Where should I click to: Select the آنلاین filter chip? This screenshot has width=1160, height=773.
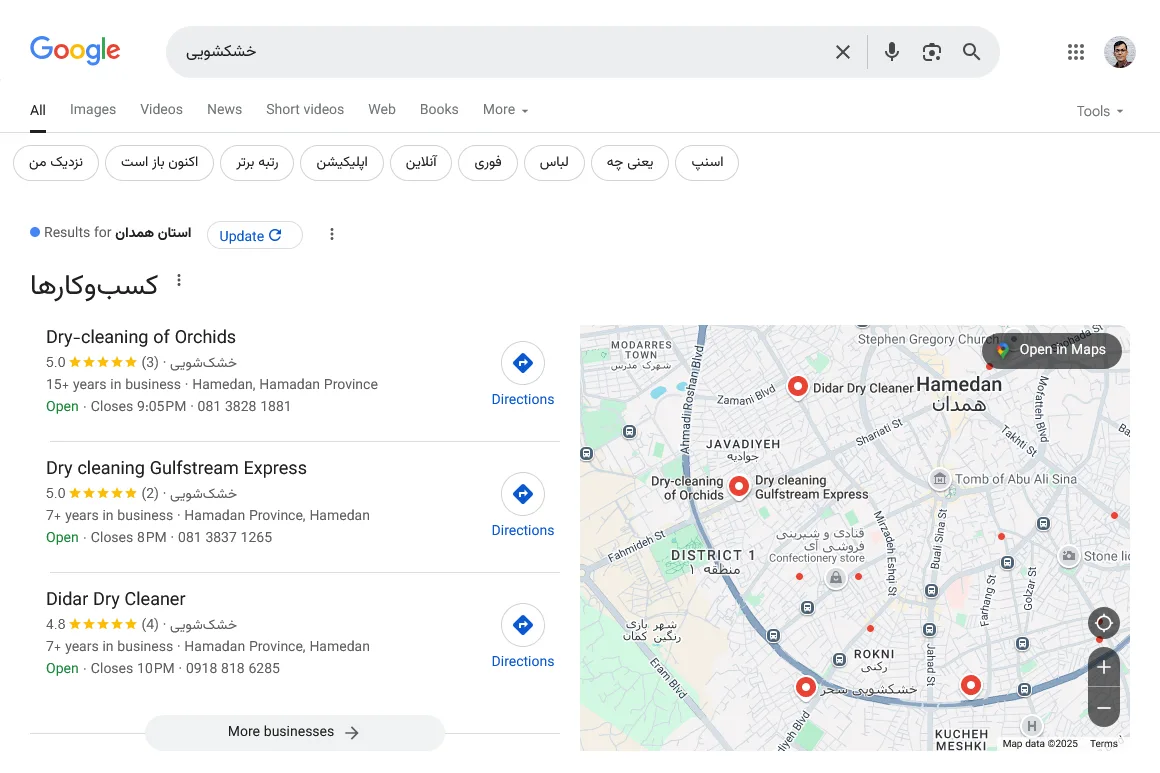(421, 163)
